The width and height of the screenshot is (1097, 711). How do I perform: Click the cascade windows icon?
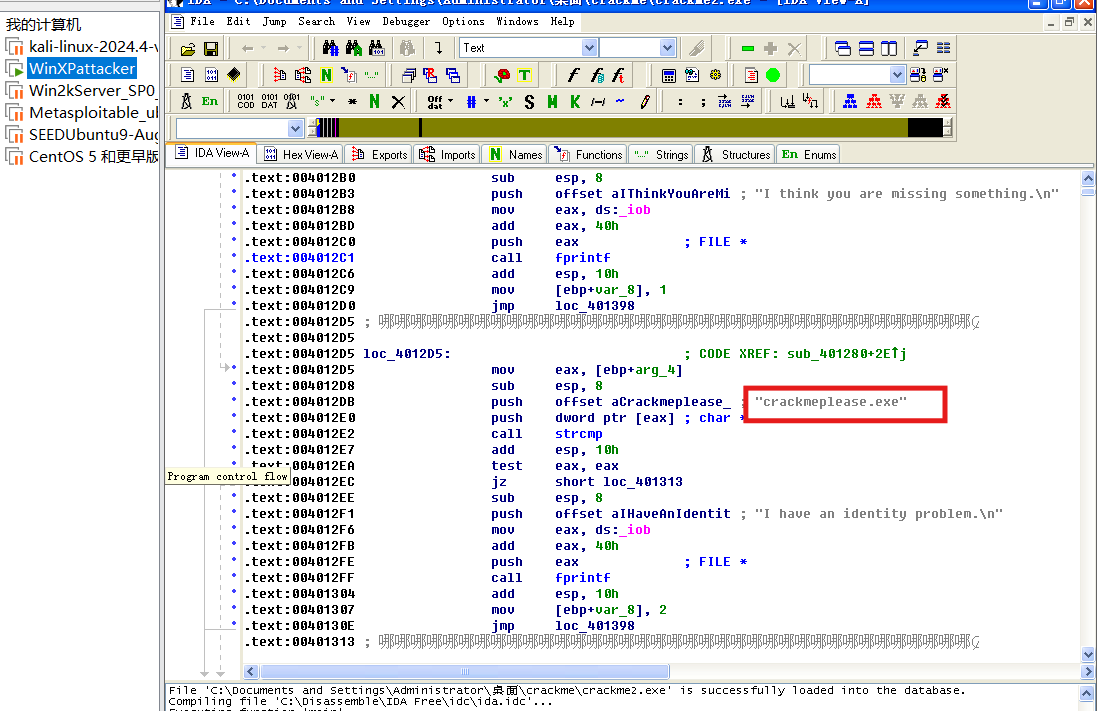(843, 48)
